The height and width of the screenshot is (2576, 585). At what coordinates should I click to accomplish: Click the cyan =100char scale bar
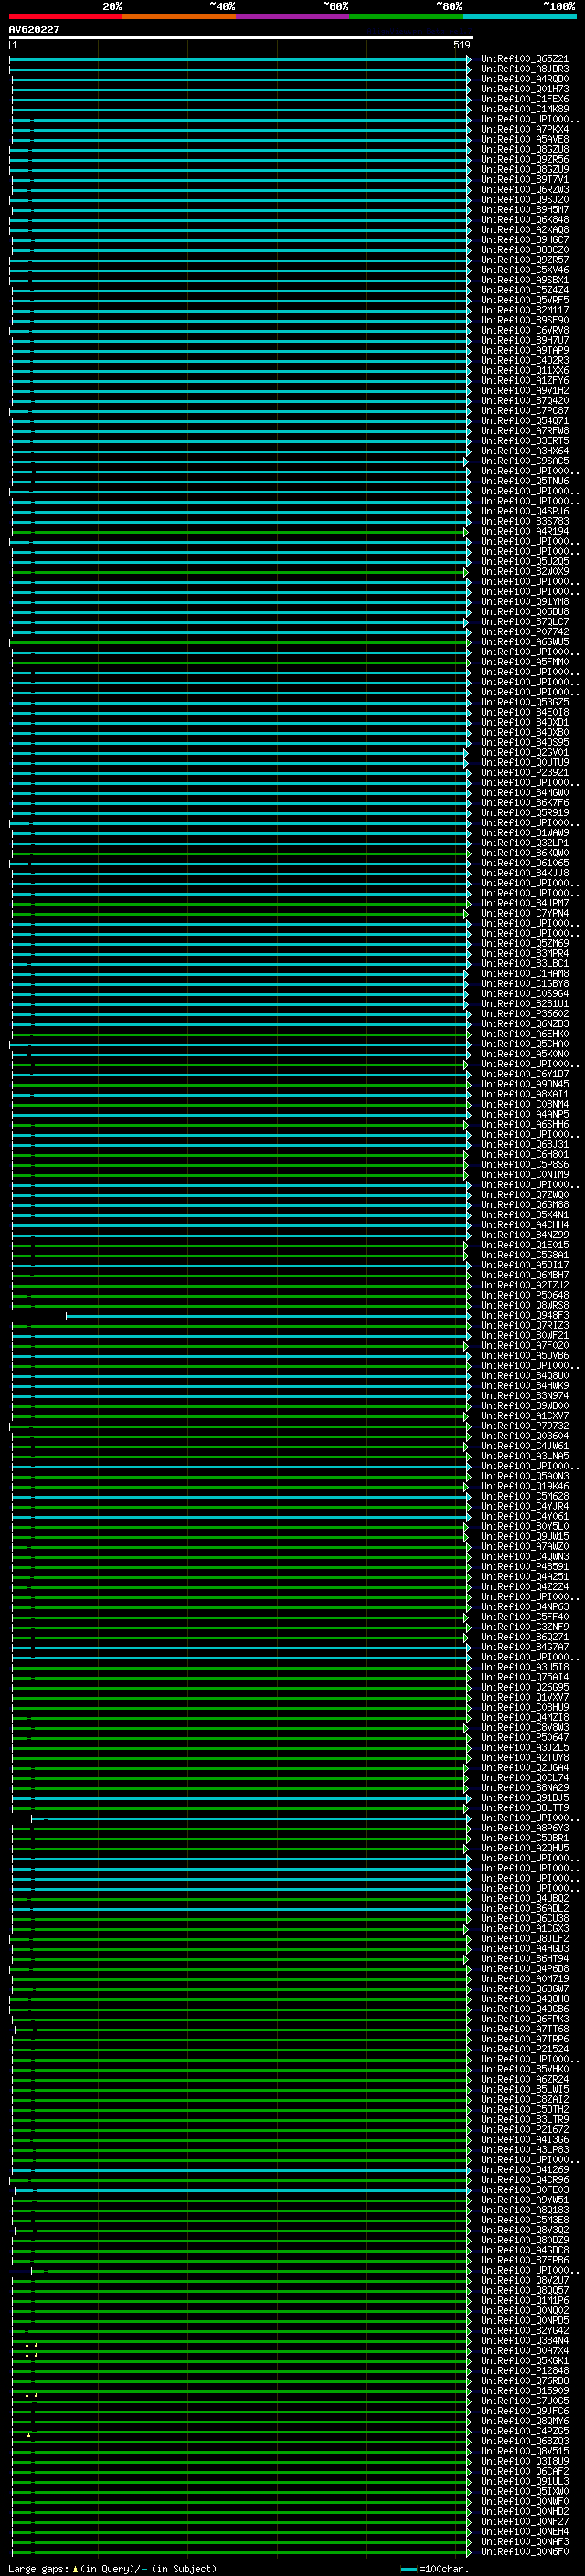[x=408, y=2568]
